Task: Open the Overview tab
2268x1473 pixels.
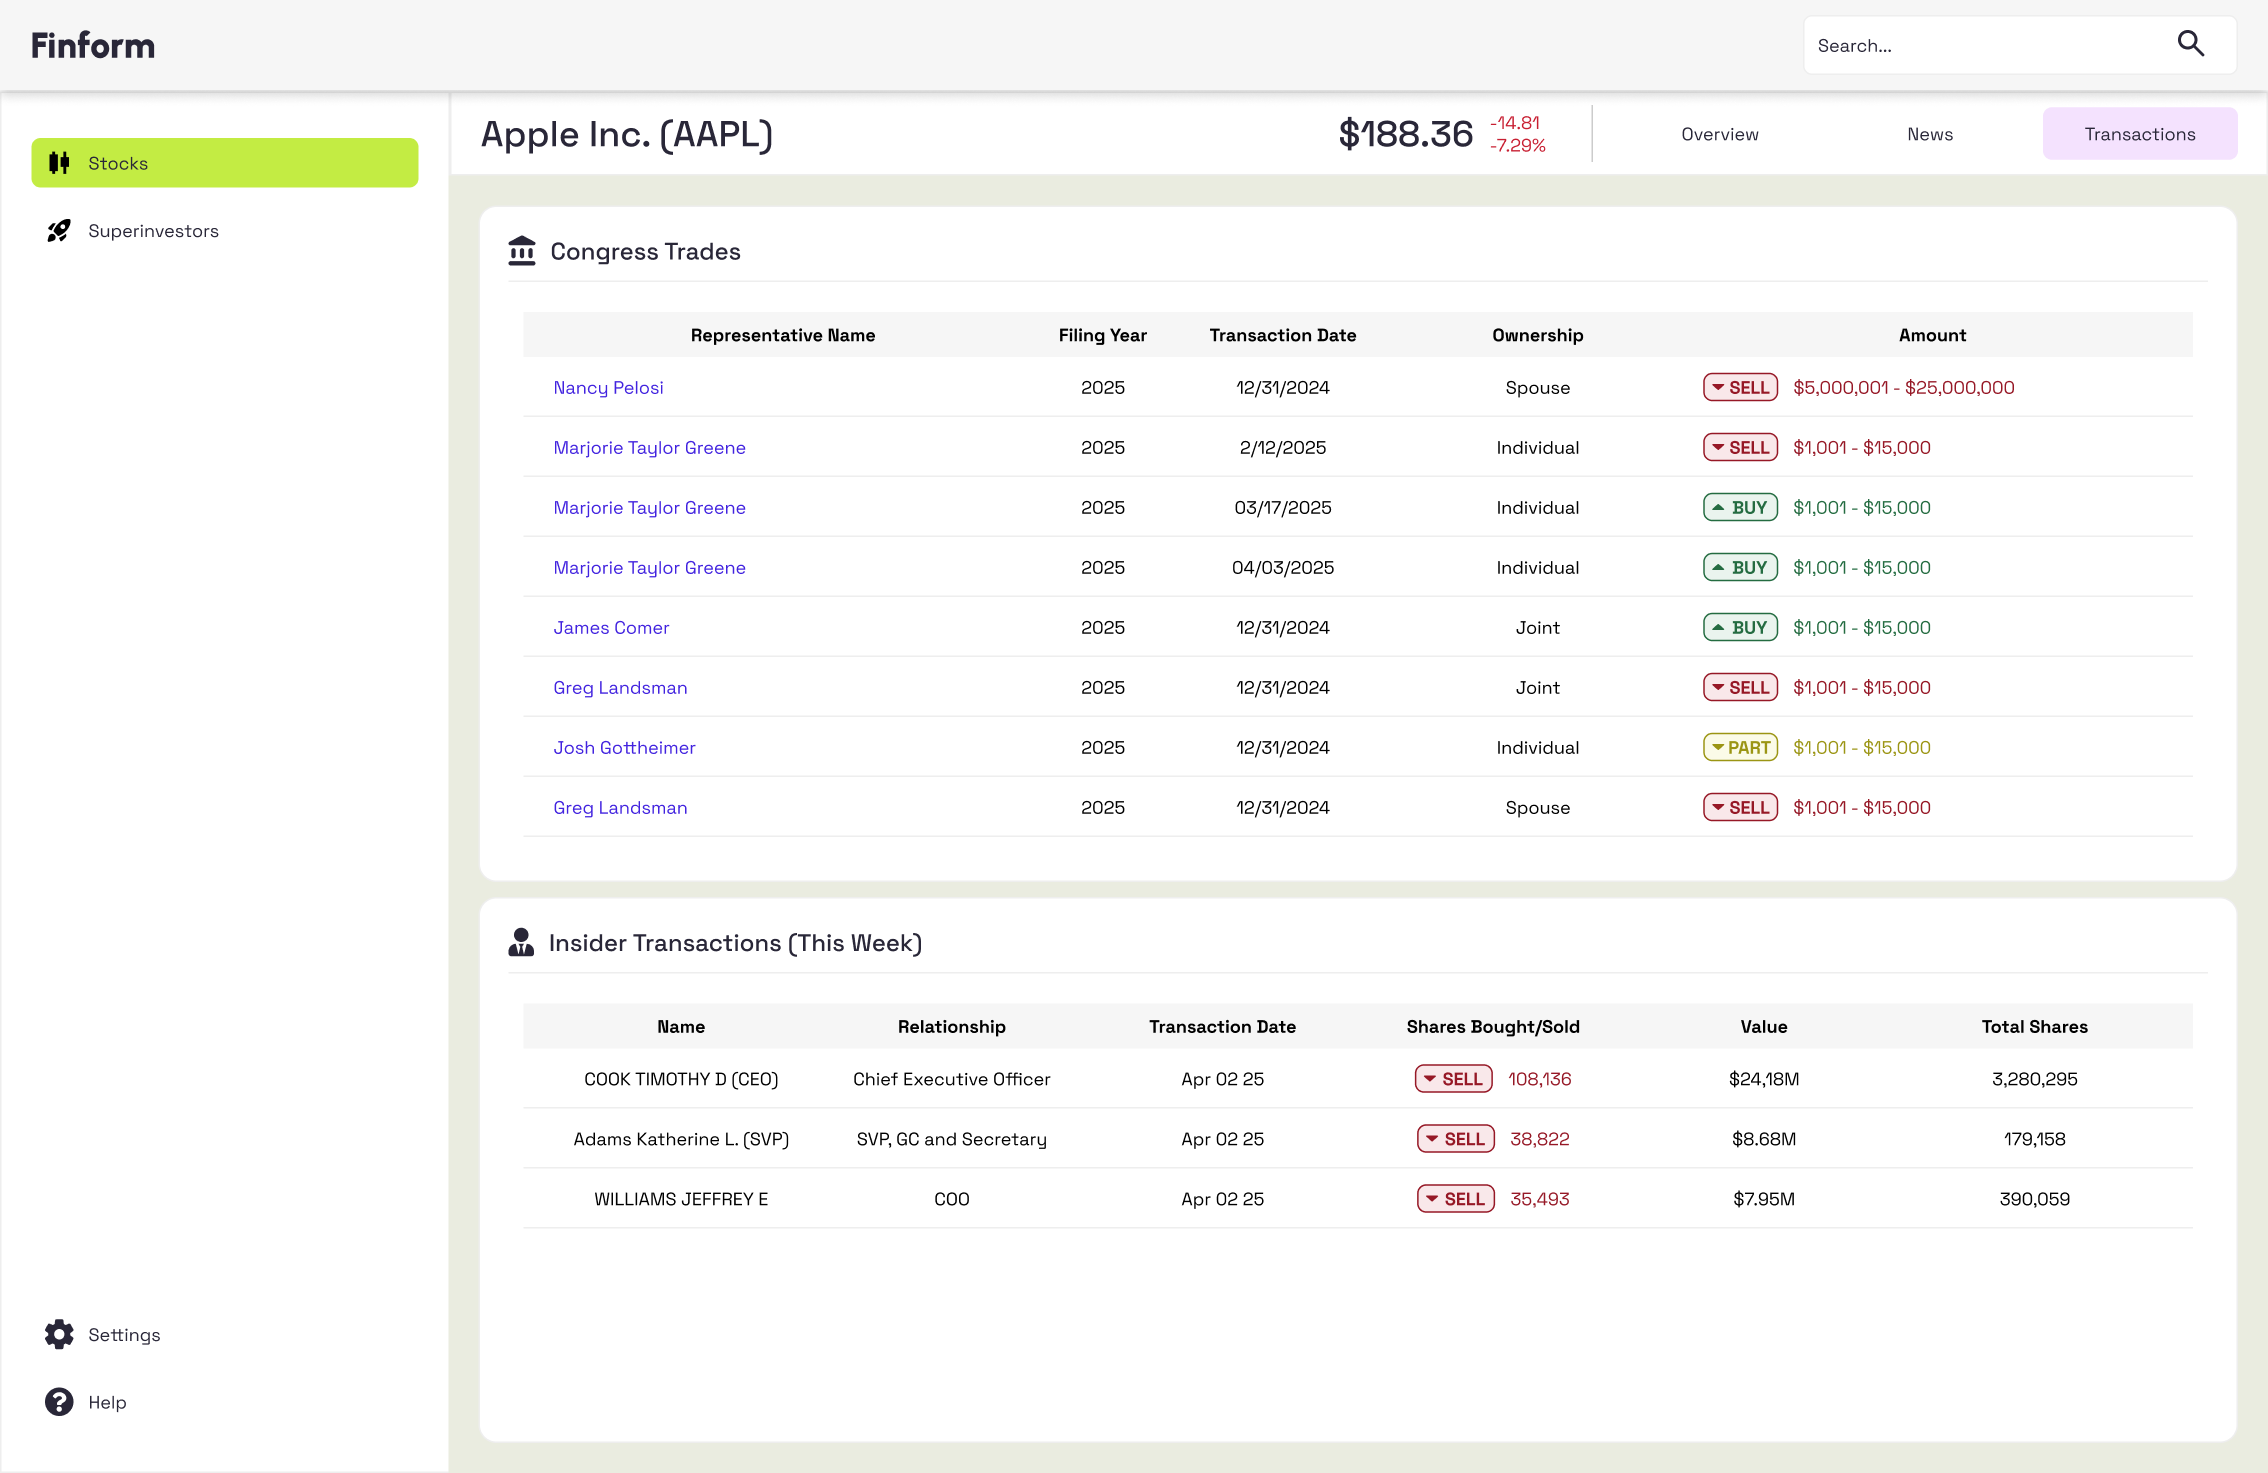Action: [x=1719, y=134]
